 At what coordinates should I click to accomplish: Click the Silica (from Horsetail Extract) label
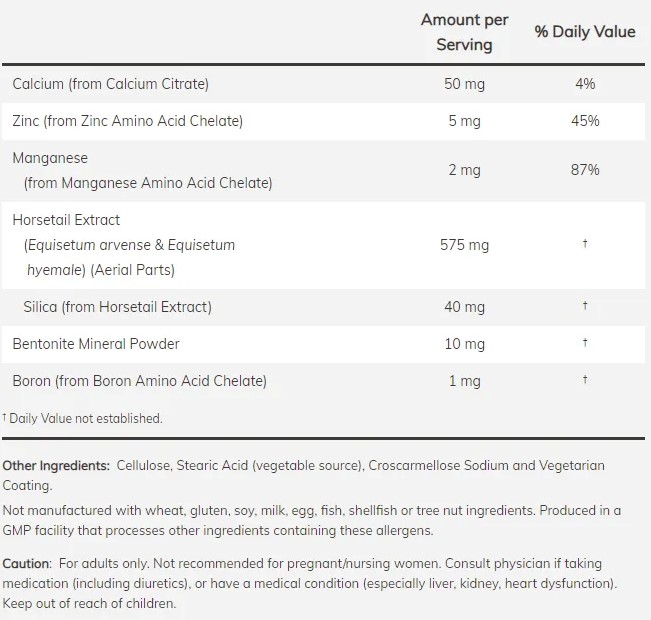pyautogui.click(x=117, y=307)
